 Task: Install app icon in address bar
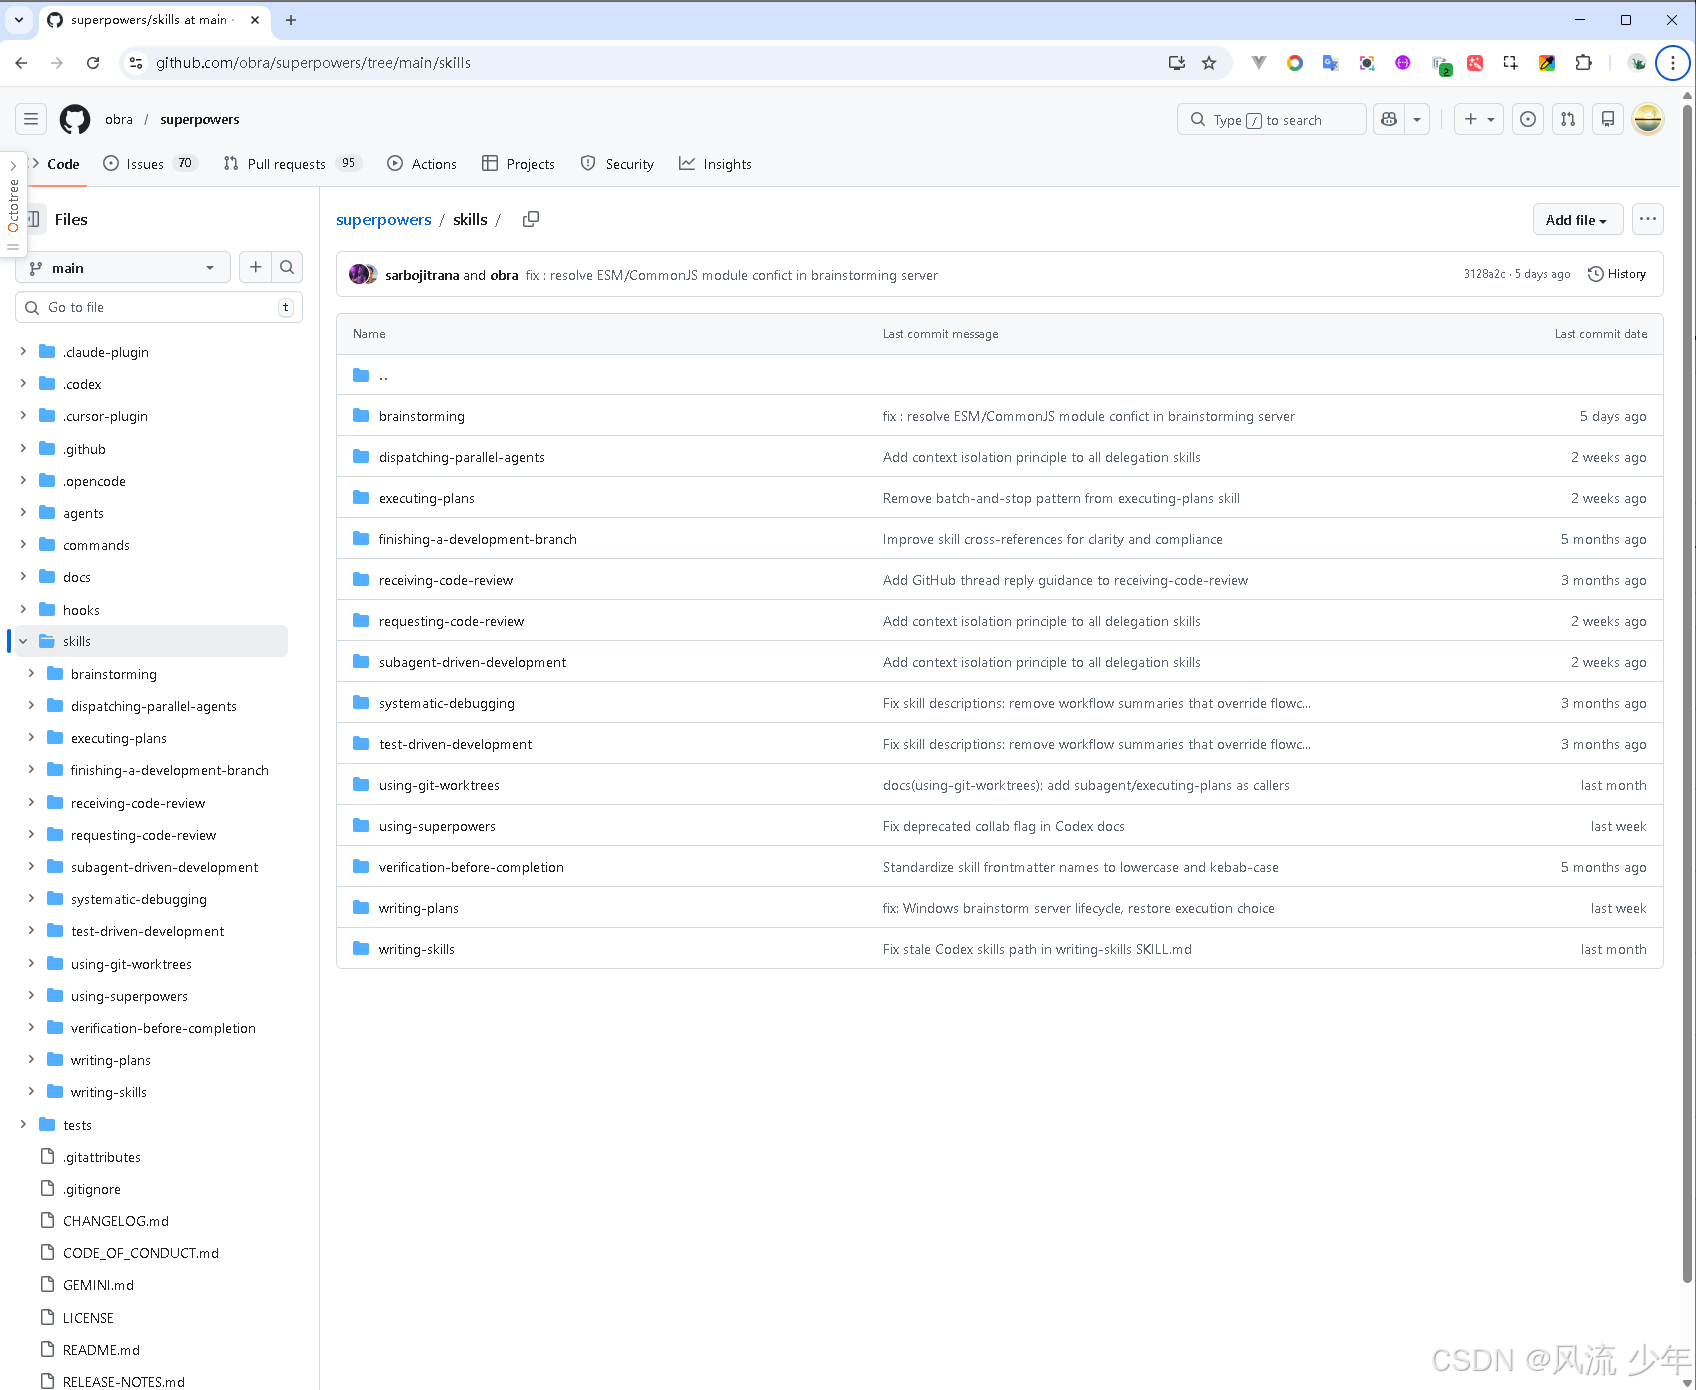pyautogui.click(x=1177, y=63)
